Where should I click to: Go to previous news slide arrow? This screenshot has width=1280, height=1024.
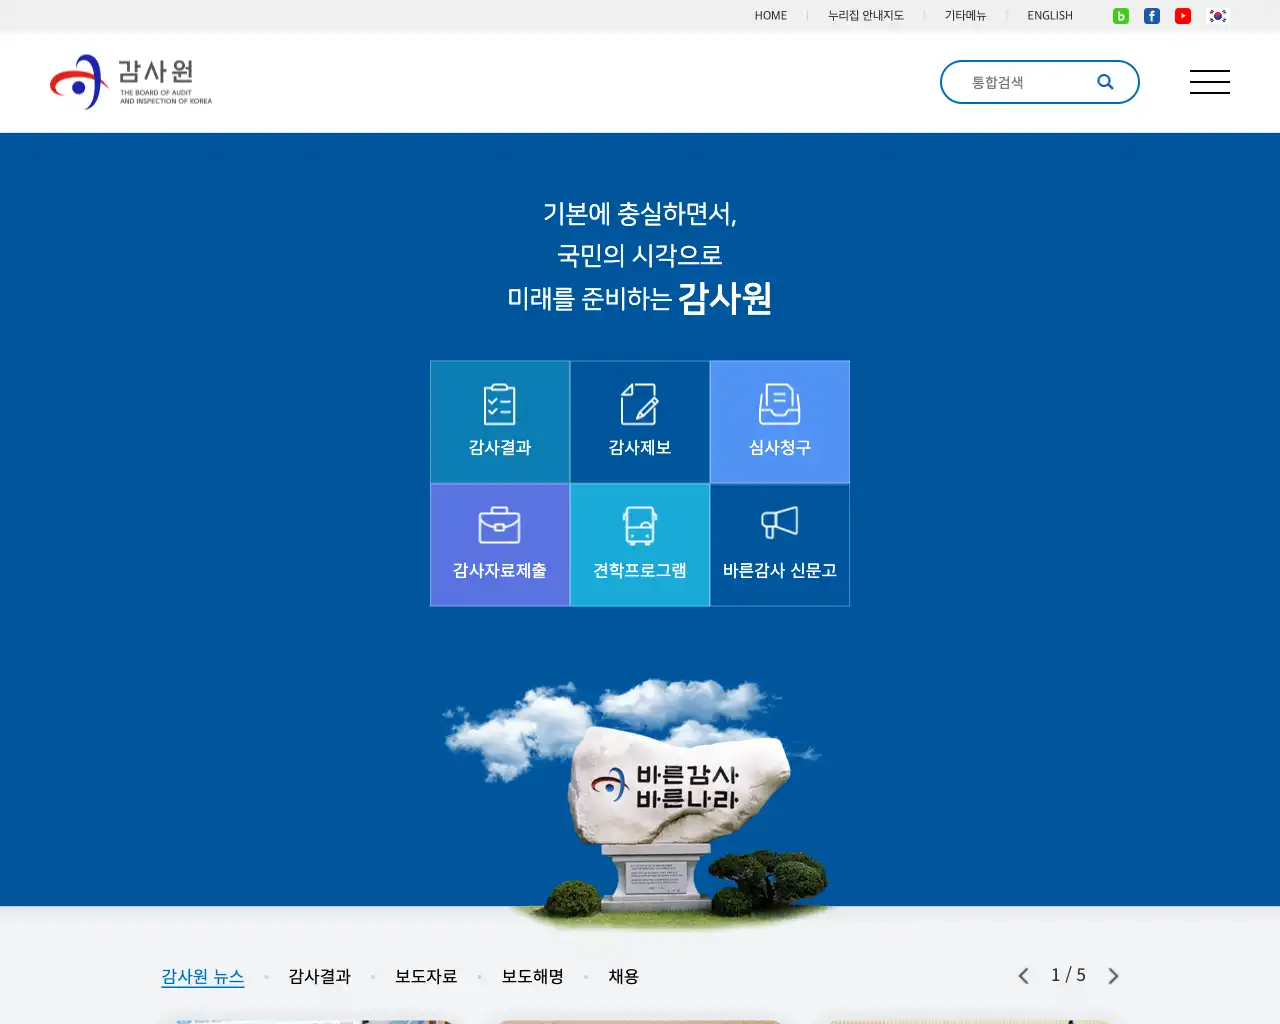tap(1023, 976)
